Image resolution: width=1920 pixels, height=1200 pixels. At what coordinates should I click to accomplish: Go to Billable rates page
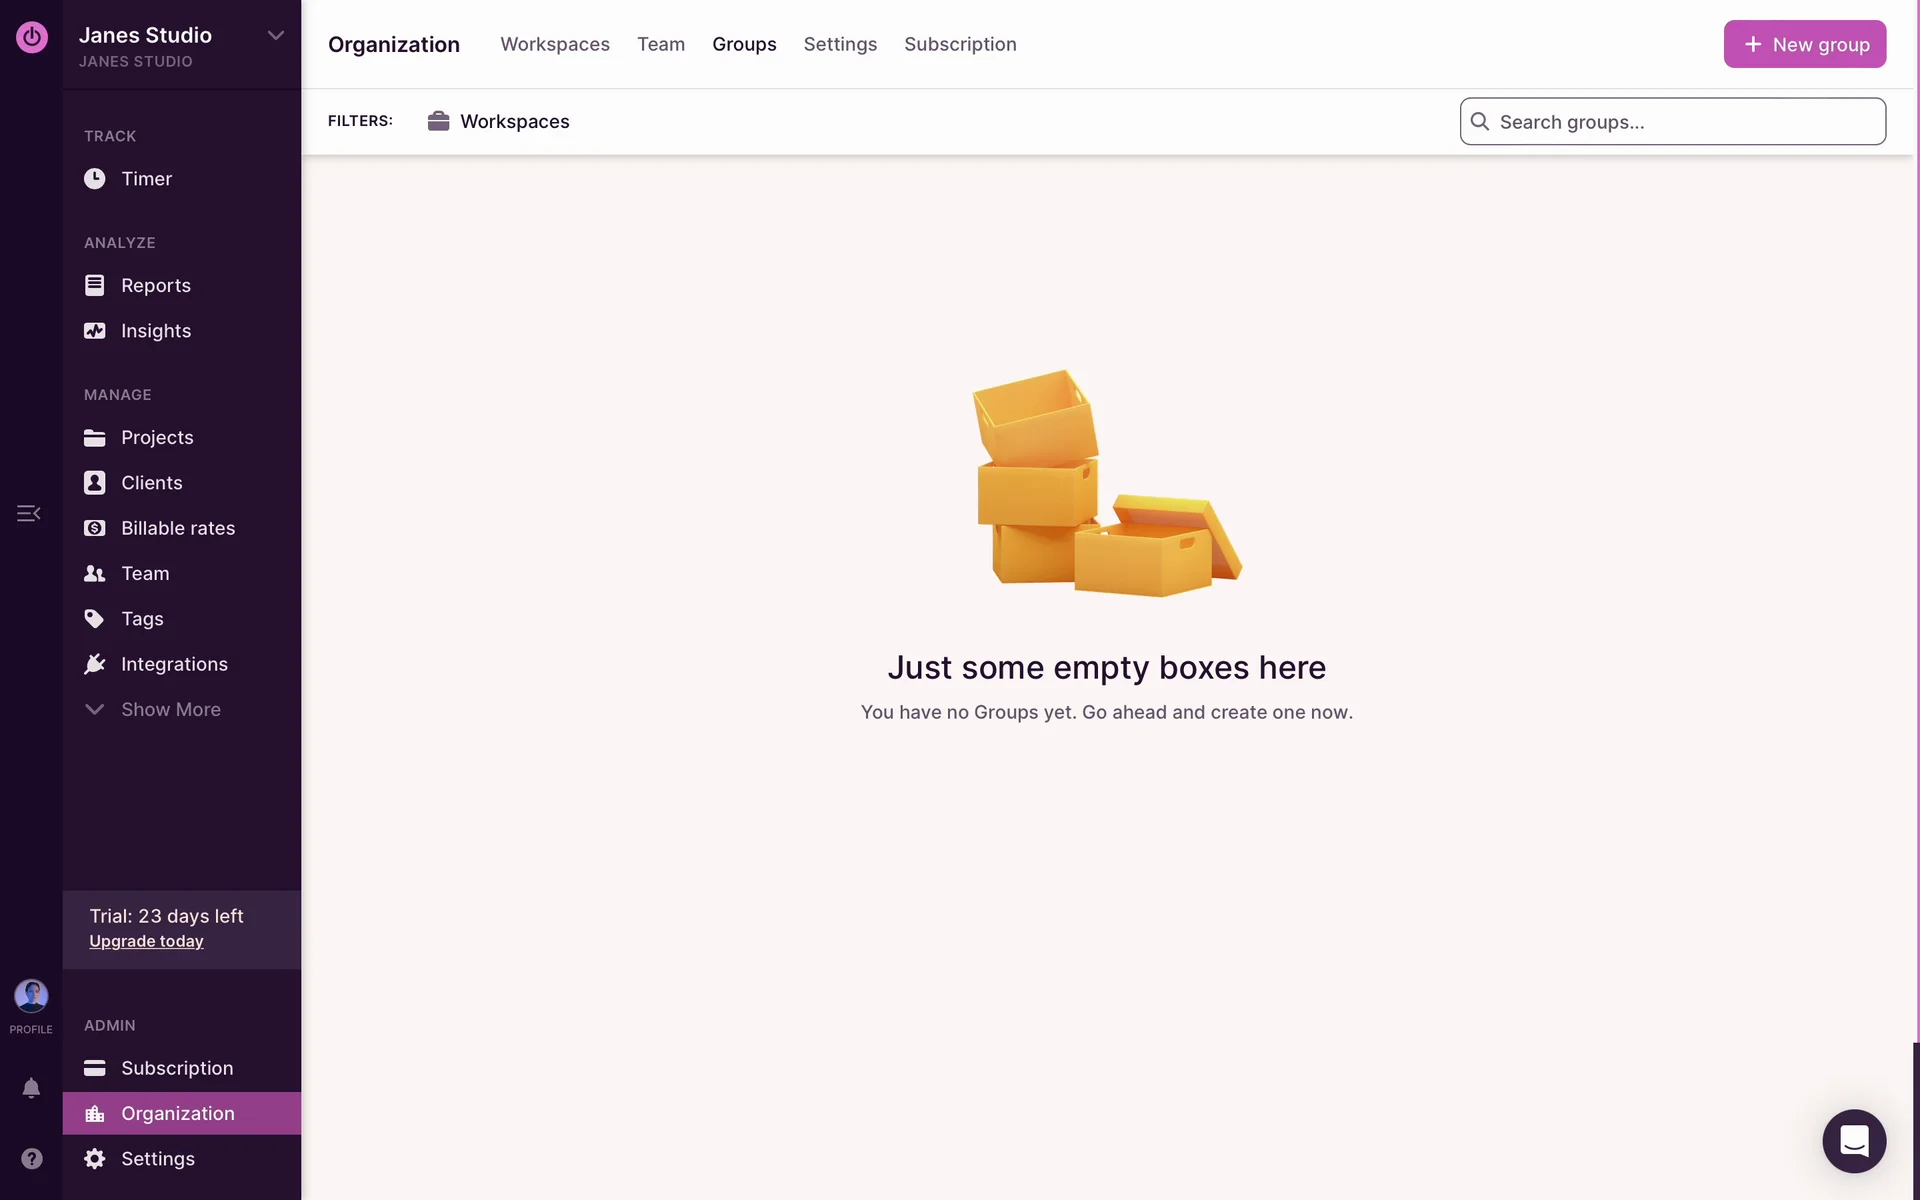pyautogui.click(x=177, y=528)
